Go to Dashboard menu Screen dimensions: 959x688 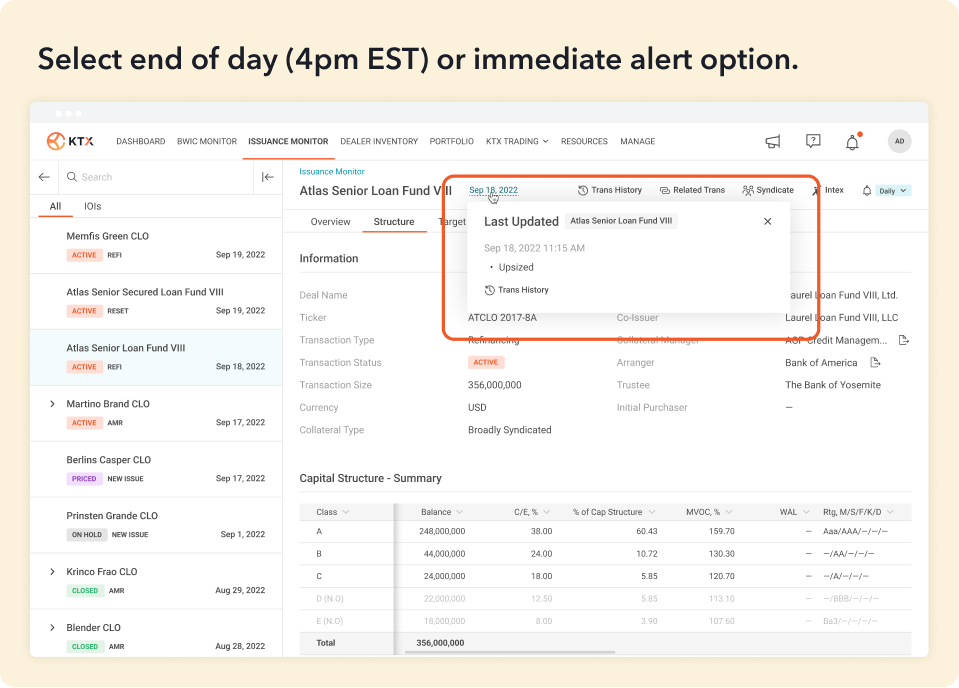(x=141, y=141)
